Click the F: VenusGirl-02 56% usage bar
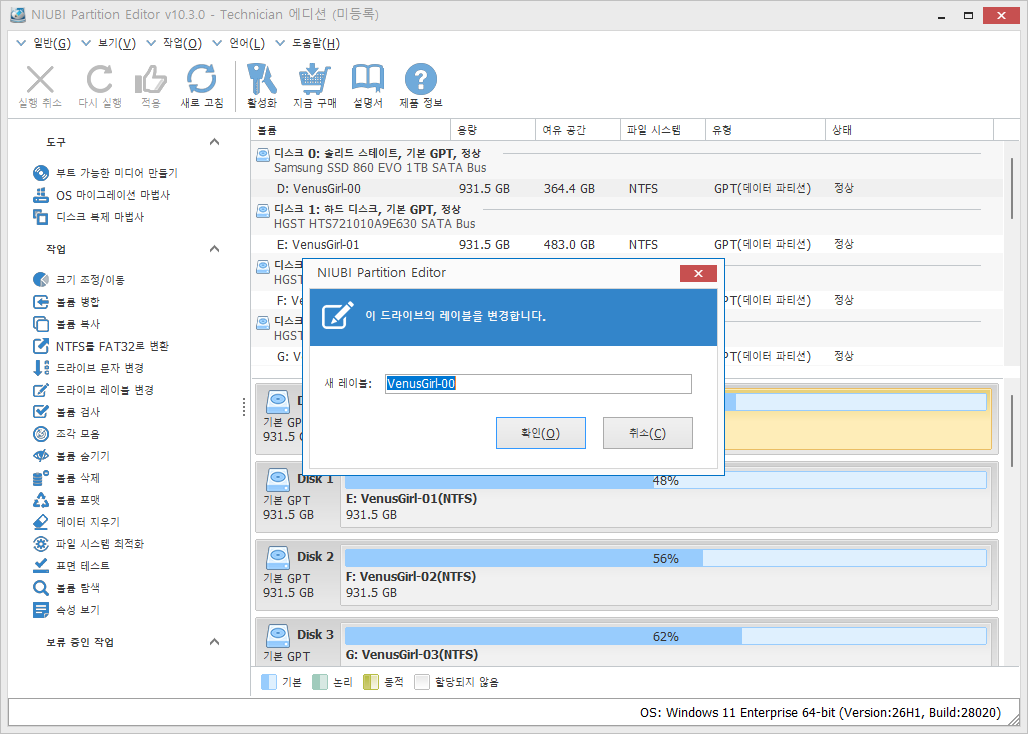1028x734 pixels. (x=665, y=558)
